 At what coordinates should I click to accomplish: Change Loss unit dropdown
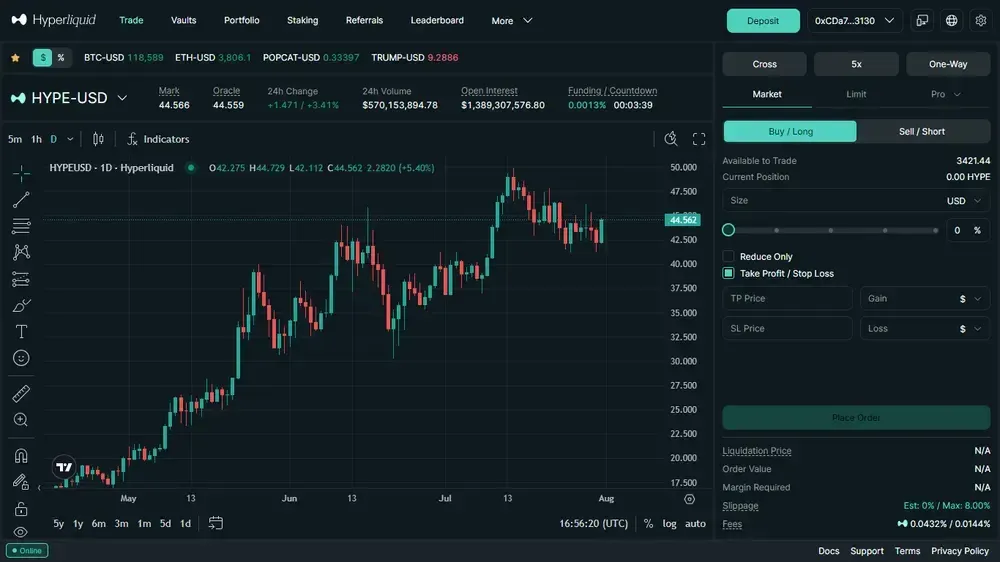coord(970,329)
